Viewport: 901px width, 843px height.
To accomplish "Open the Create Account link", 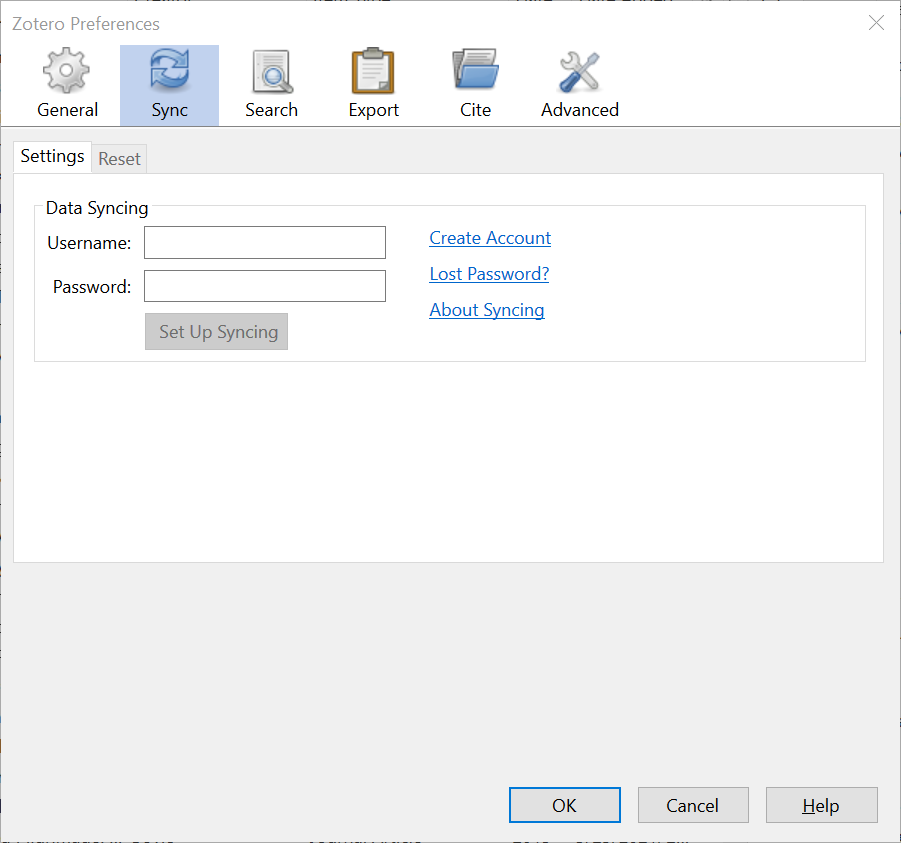I will [x=489, y=238].
